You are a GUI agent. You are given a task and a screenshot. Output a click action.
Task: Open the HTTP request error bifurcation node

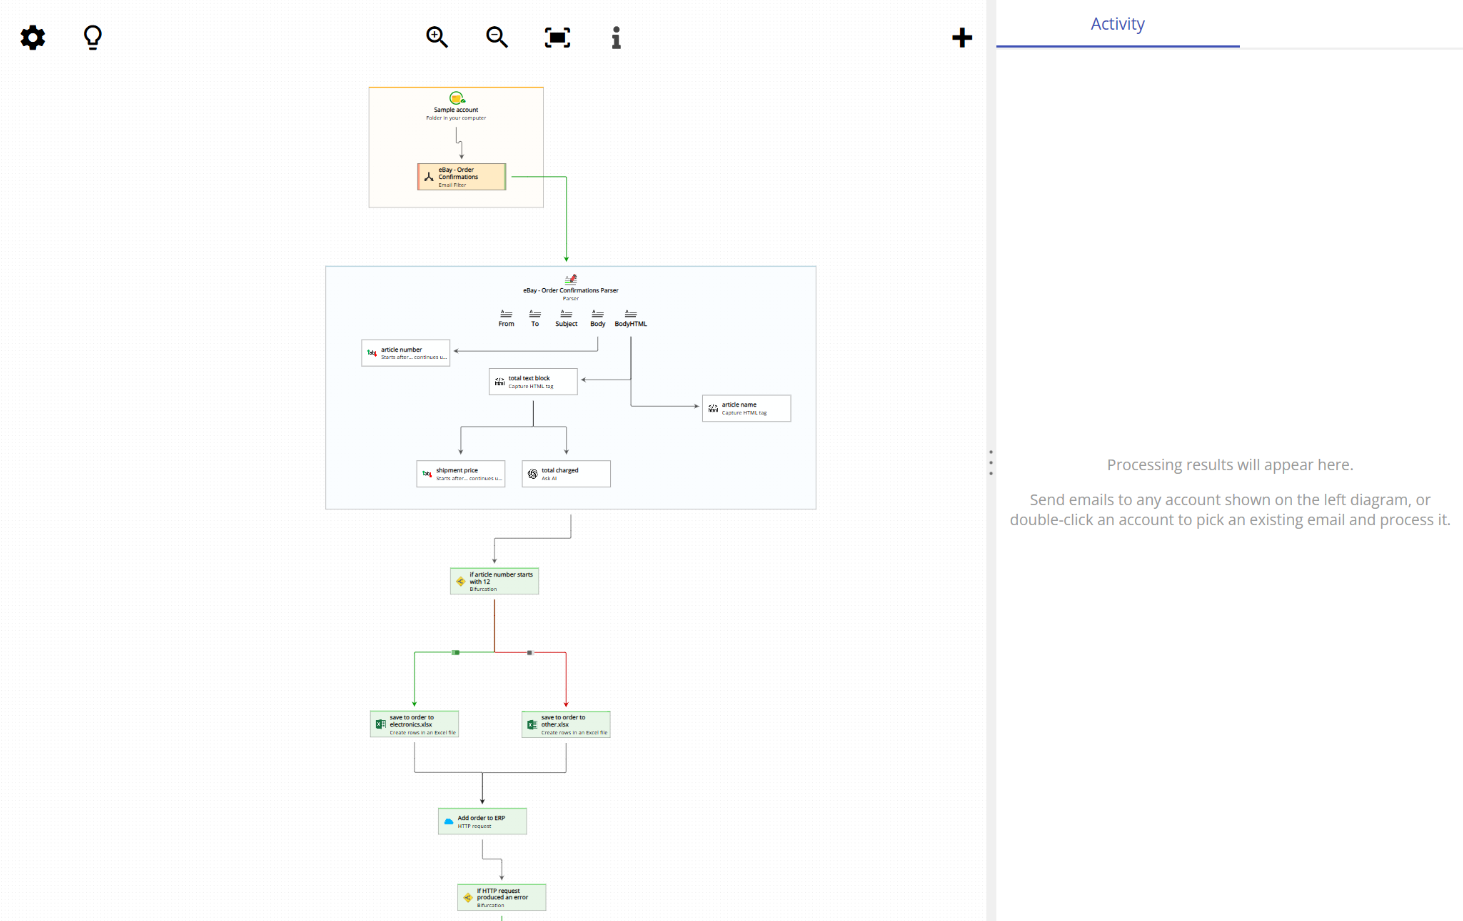point(501,897)
